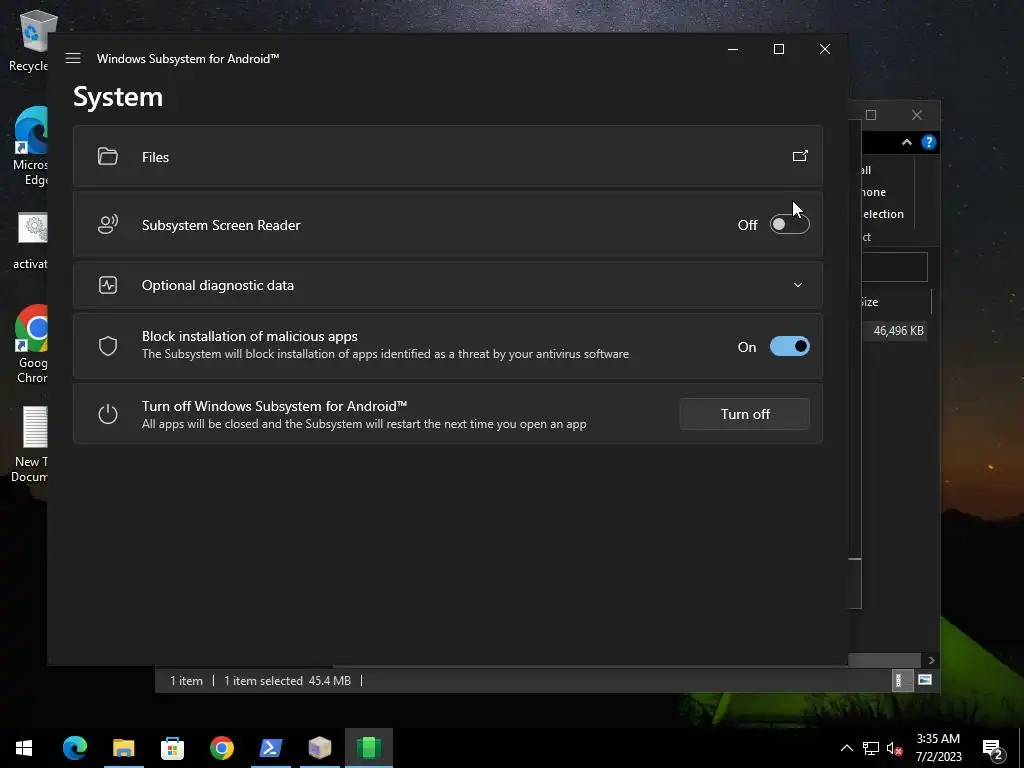Click the shield icon for malicious apps
Image resolution: width=1024 pixels, height=768 pixels.
pos(108,346)
